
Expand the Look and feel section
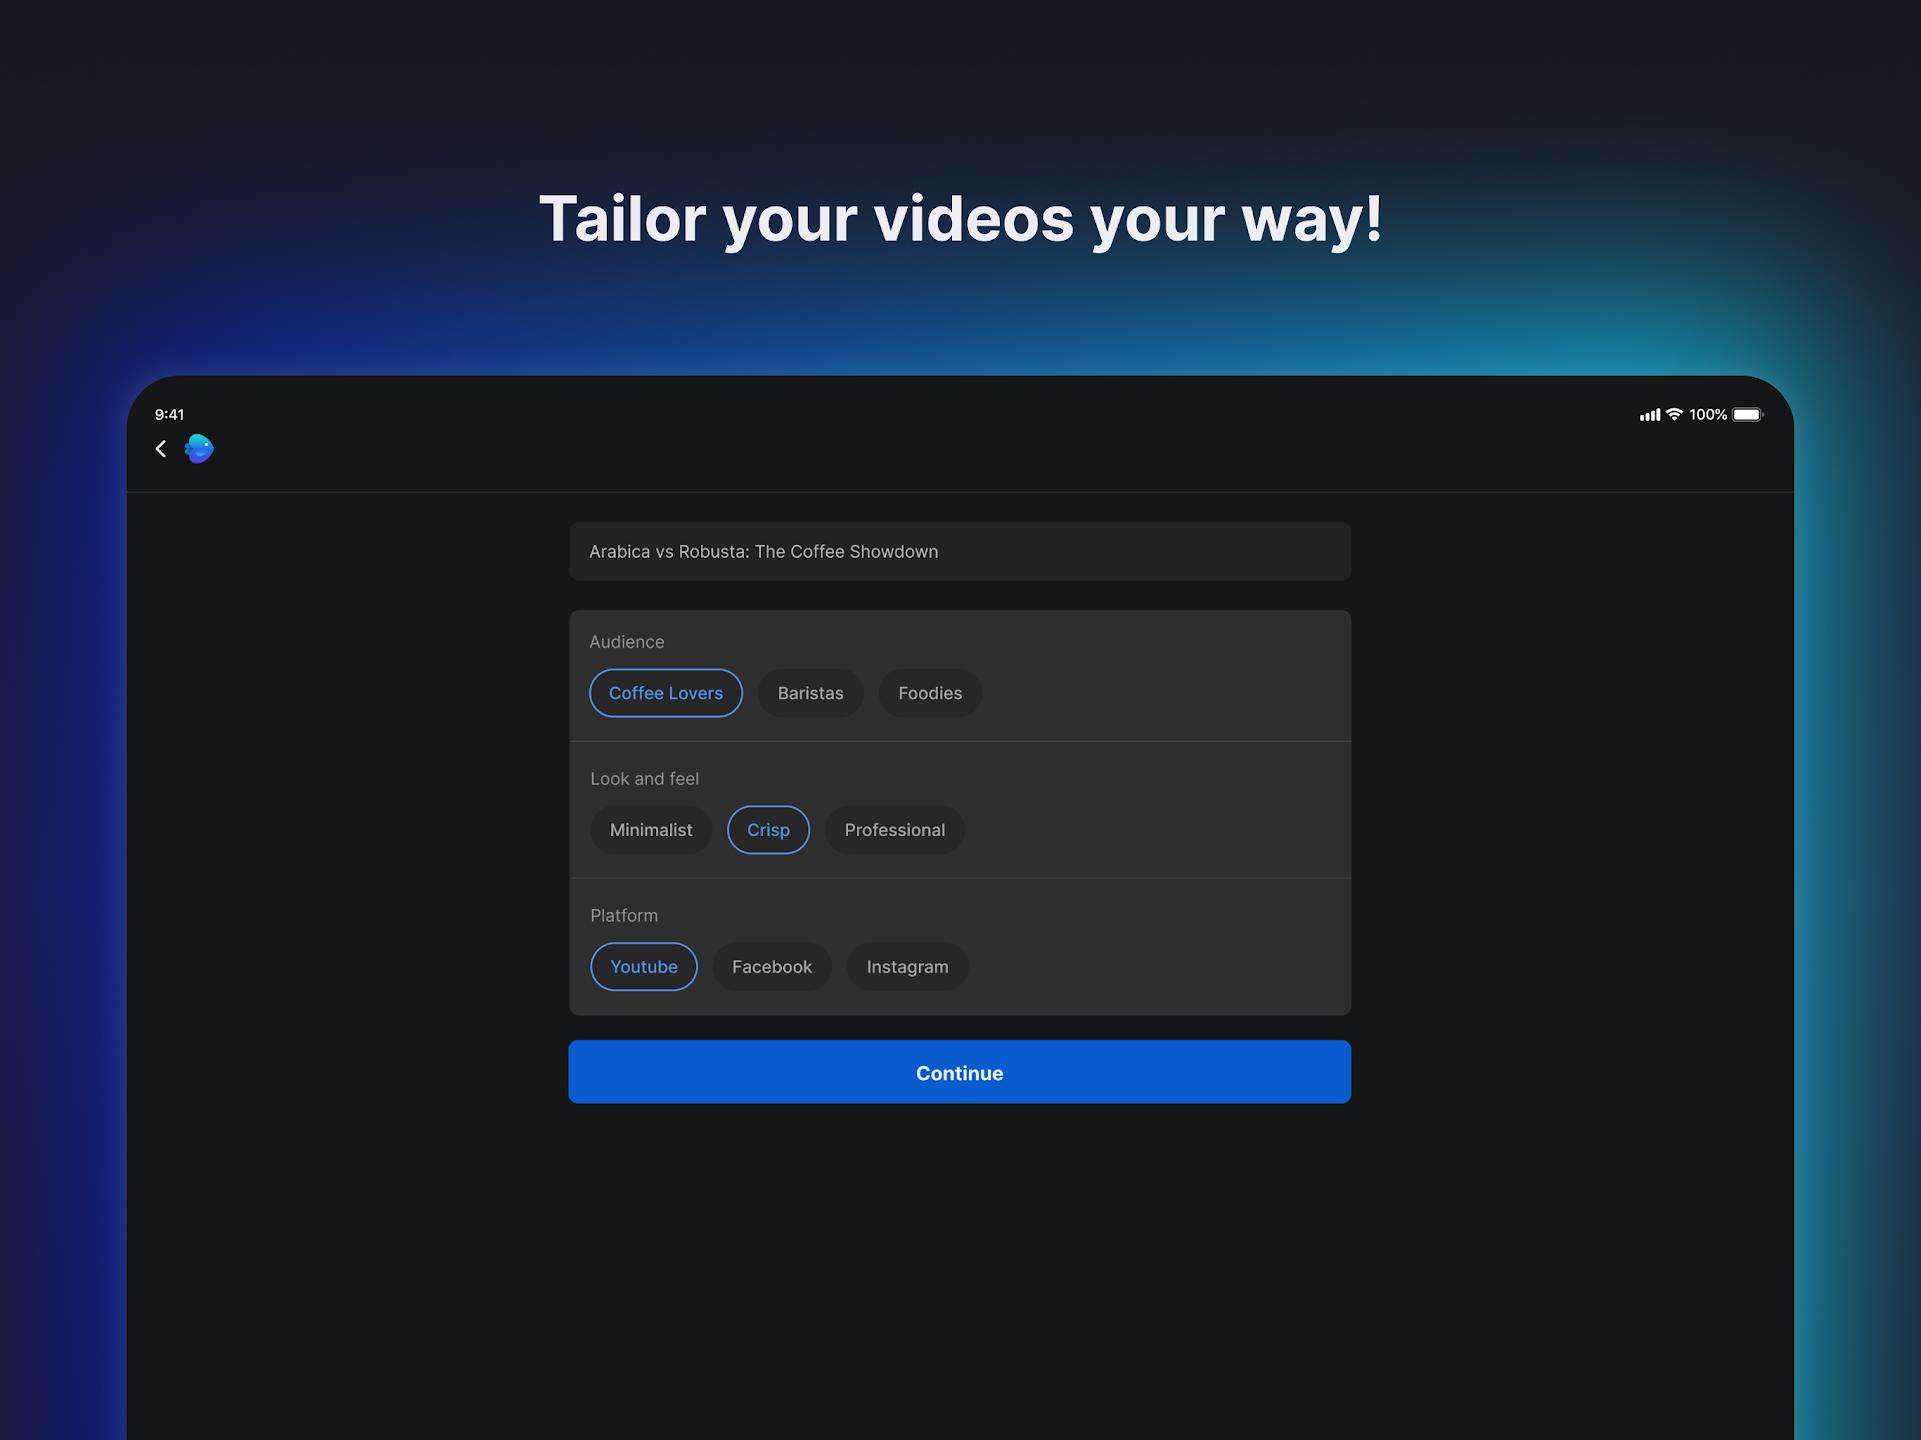coord(644,777)
